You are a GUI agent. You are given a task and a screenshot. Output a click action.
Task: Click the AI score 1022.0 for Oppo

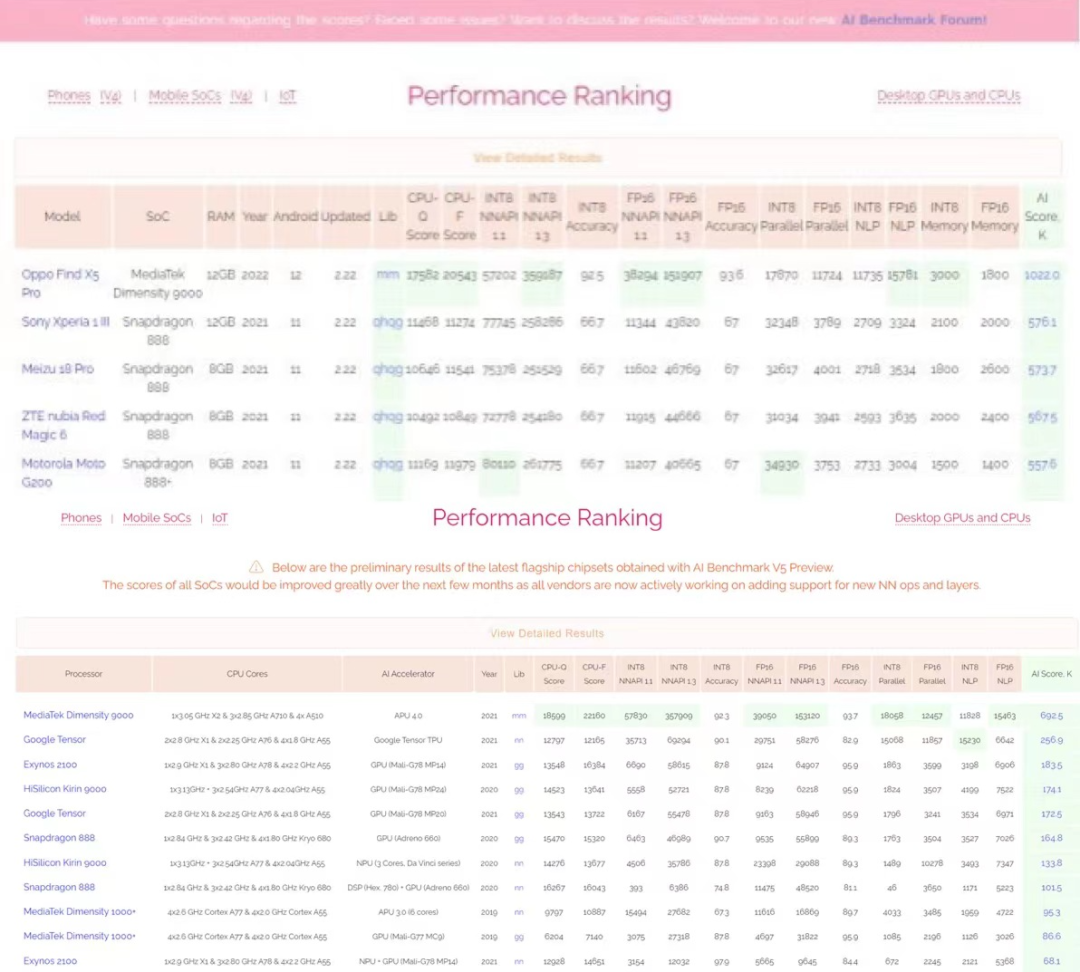point(1041,275)
